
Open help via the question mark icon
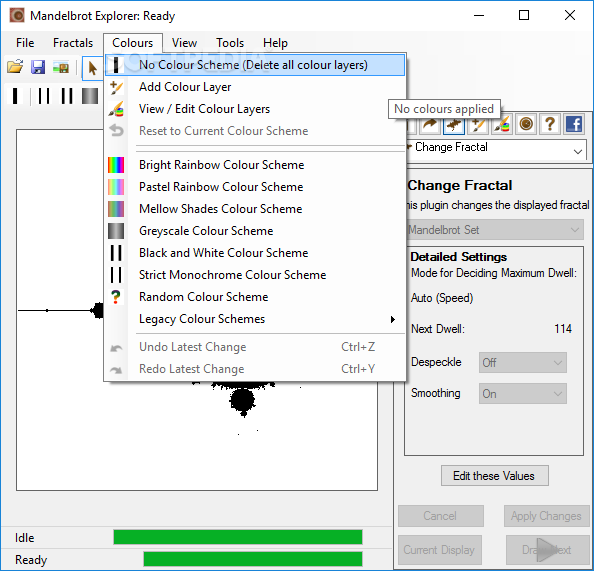point(550,124)
